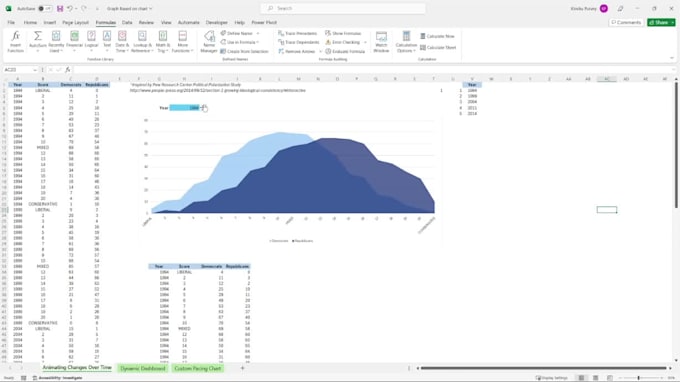Click Remove Arrows
Image resolution: width=680 pixels, height=382 pixels.
[297, 52]
